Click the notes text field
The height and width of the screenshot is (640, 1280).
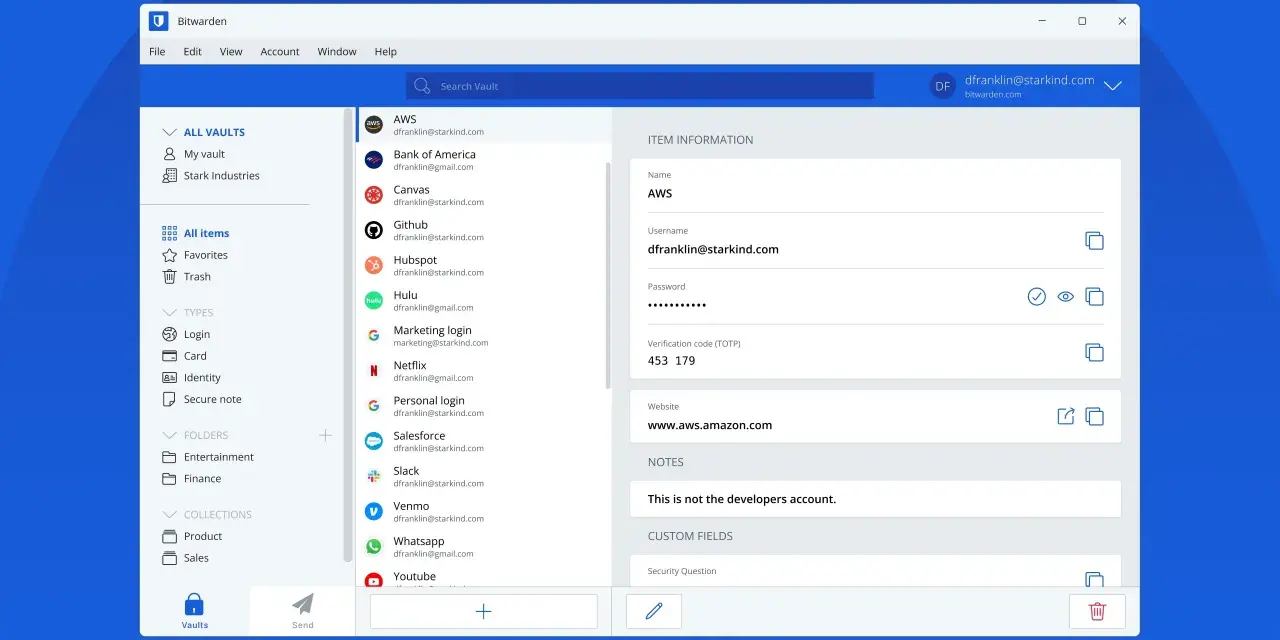pyautogui.click(x=875, y=499)
